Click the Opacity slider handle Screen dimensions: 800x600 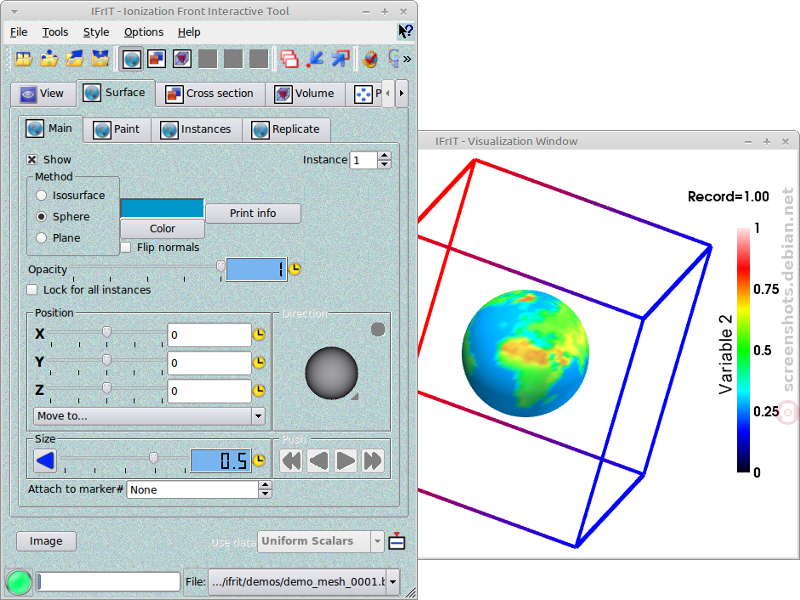220,266
